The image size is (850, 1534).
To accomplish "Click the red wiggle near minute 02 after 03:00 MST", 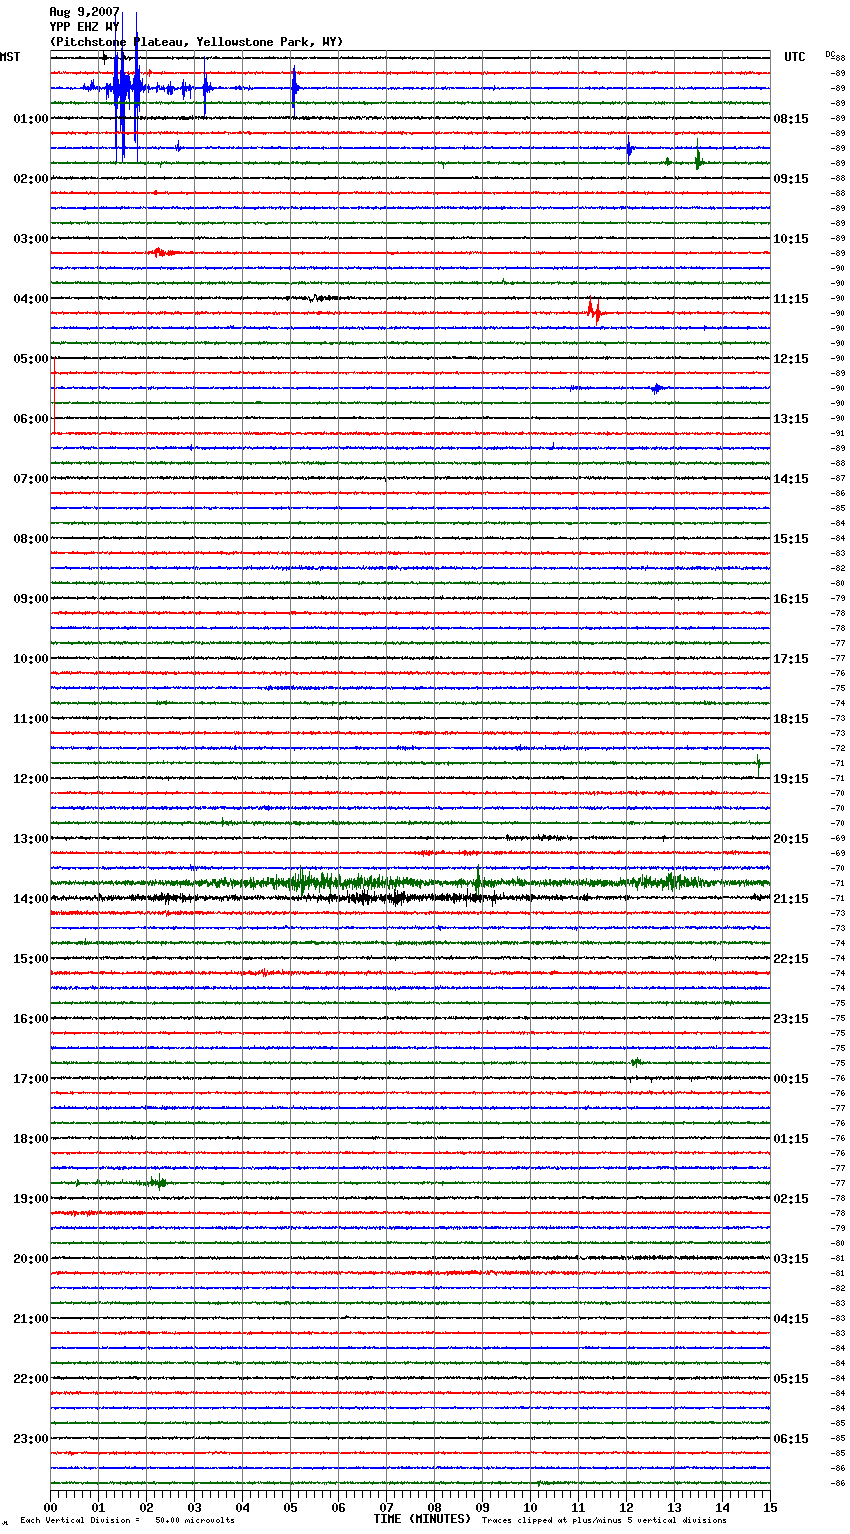I will click(163, 252).
